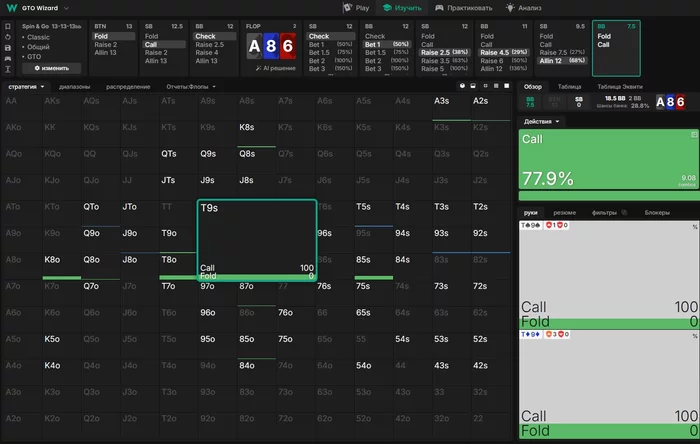
Task: Select the A3s cell in hand matrix
Action: point(451,108)
